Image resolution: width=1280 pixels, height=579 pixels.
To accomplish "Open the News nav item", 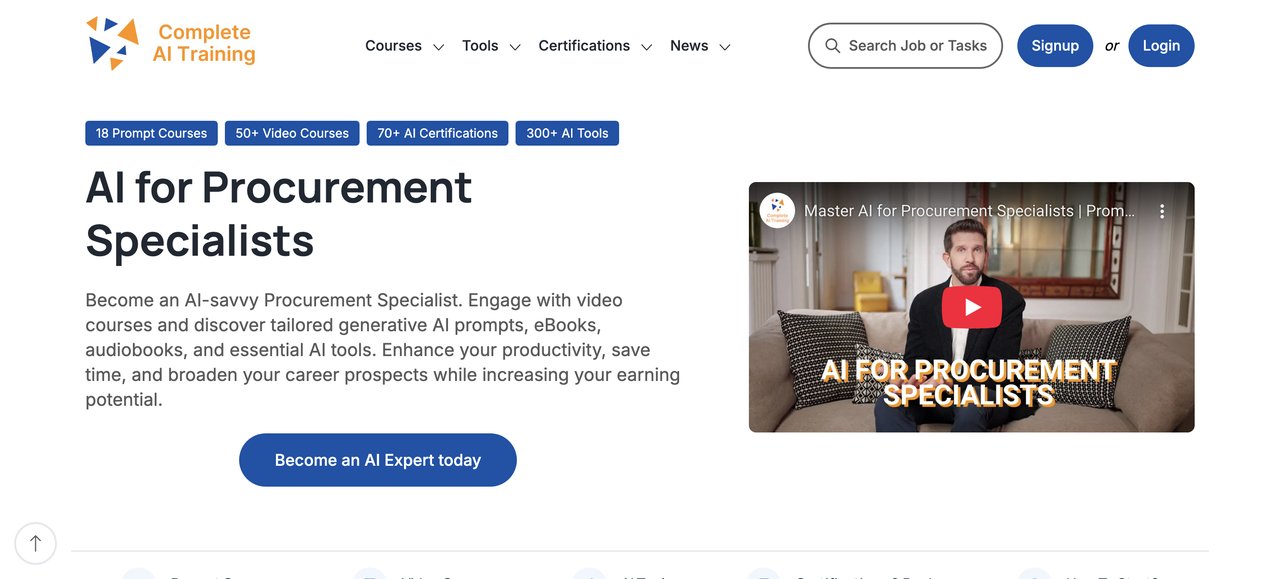I will click(689, 46).
